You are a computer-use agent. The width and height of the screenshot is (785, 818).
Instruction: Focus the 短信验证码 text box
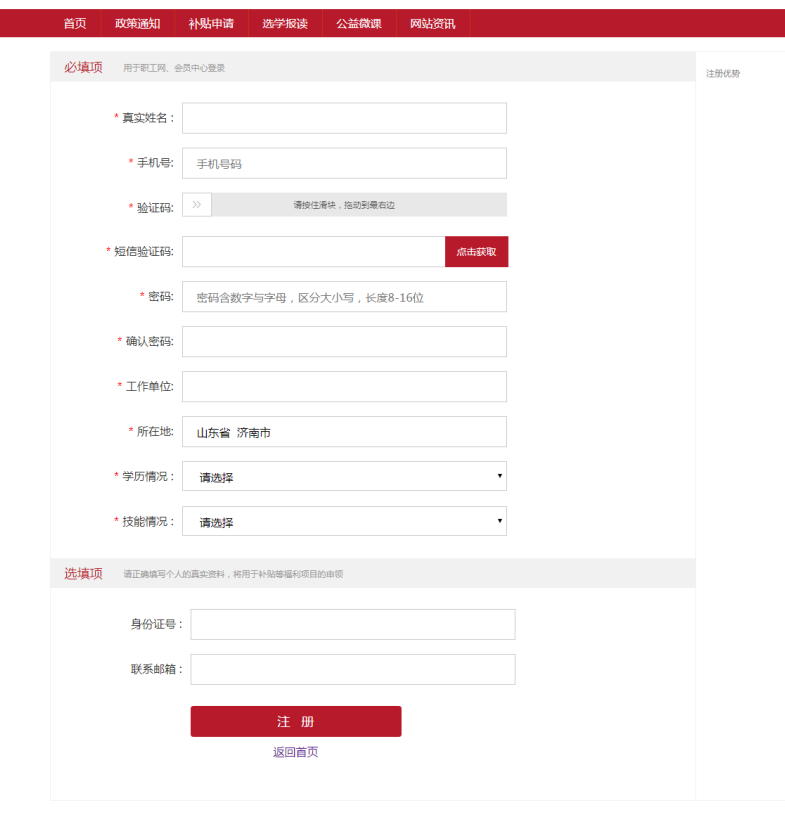click(x=313, y=252)
